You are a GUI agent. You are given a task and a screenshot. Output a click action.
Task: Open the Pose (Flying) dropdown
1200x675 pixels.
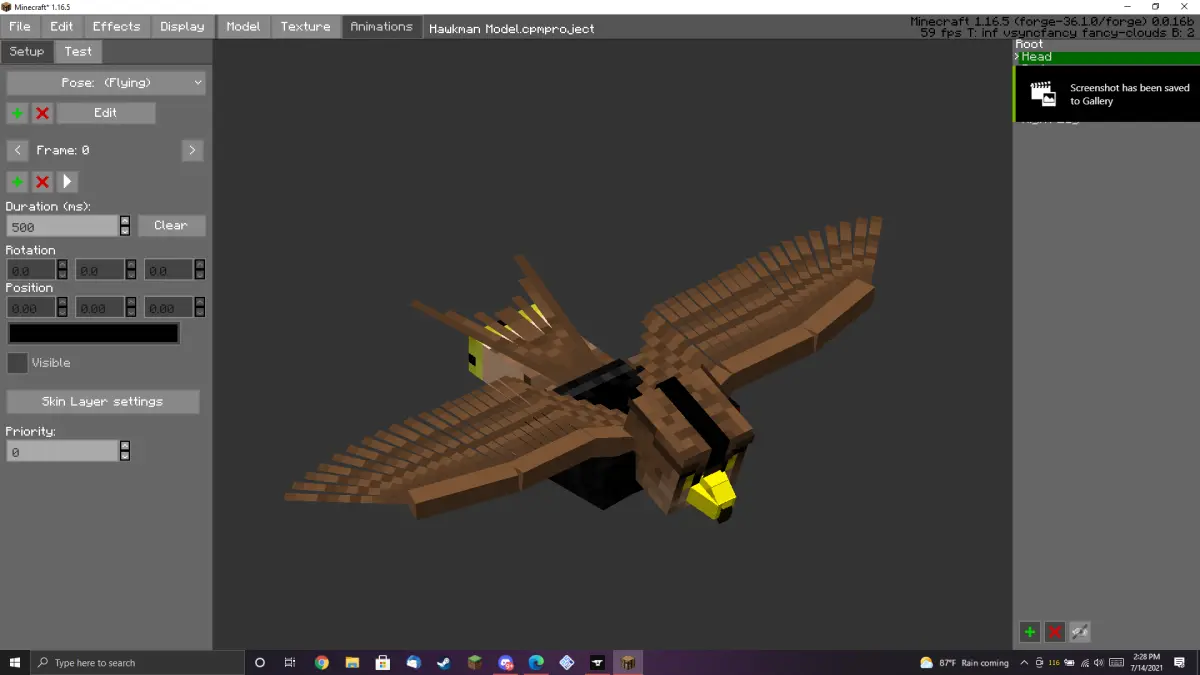106,83
